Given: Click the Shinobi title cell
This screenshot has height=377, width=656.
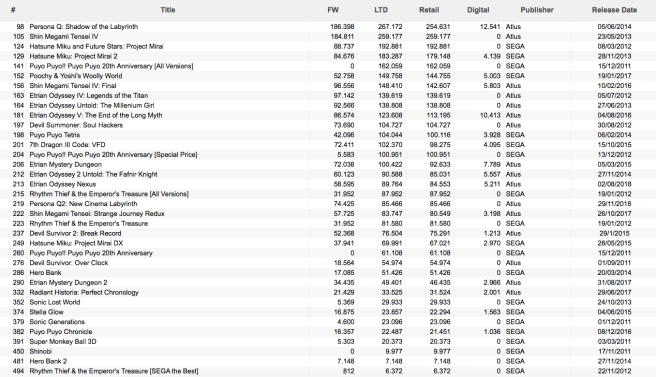Looking at the screenshot, I should (41, 351).
